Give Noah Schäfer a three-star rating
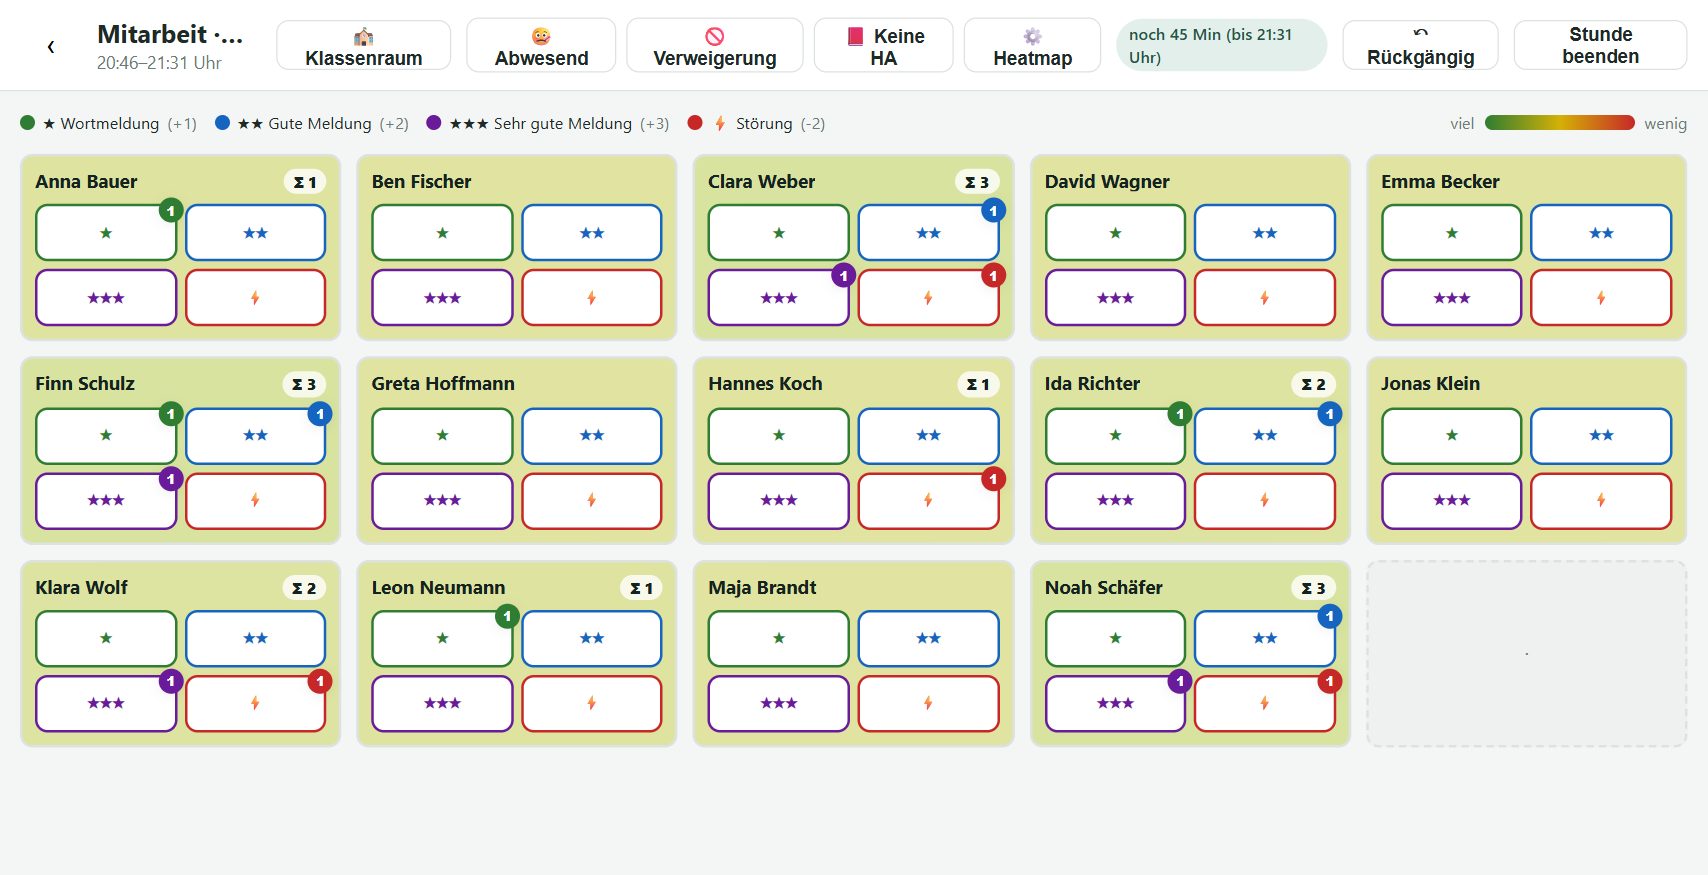Image resolution: width=1708 pixels, height=875 pixels. pos(1115,703)
